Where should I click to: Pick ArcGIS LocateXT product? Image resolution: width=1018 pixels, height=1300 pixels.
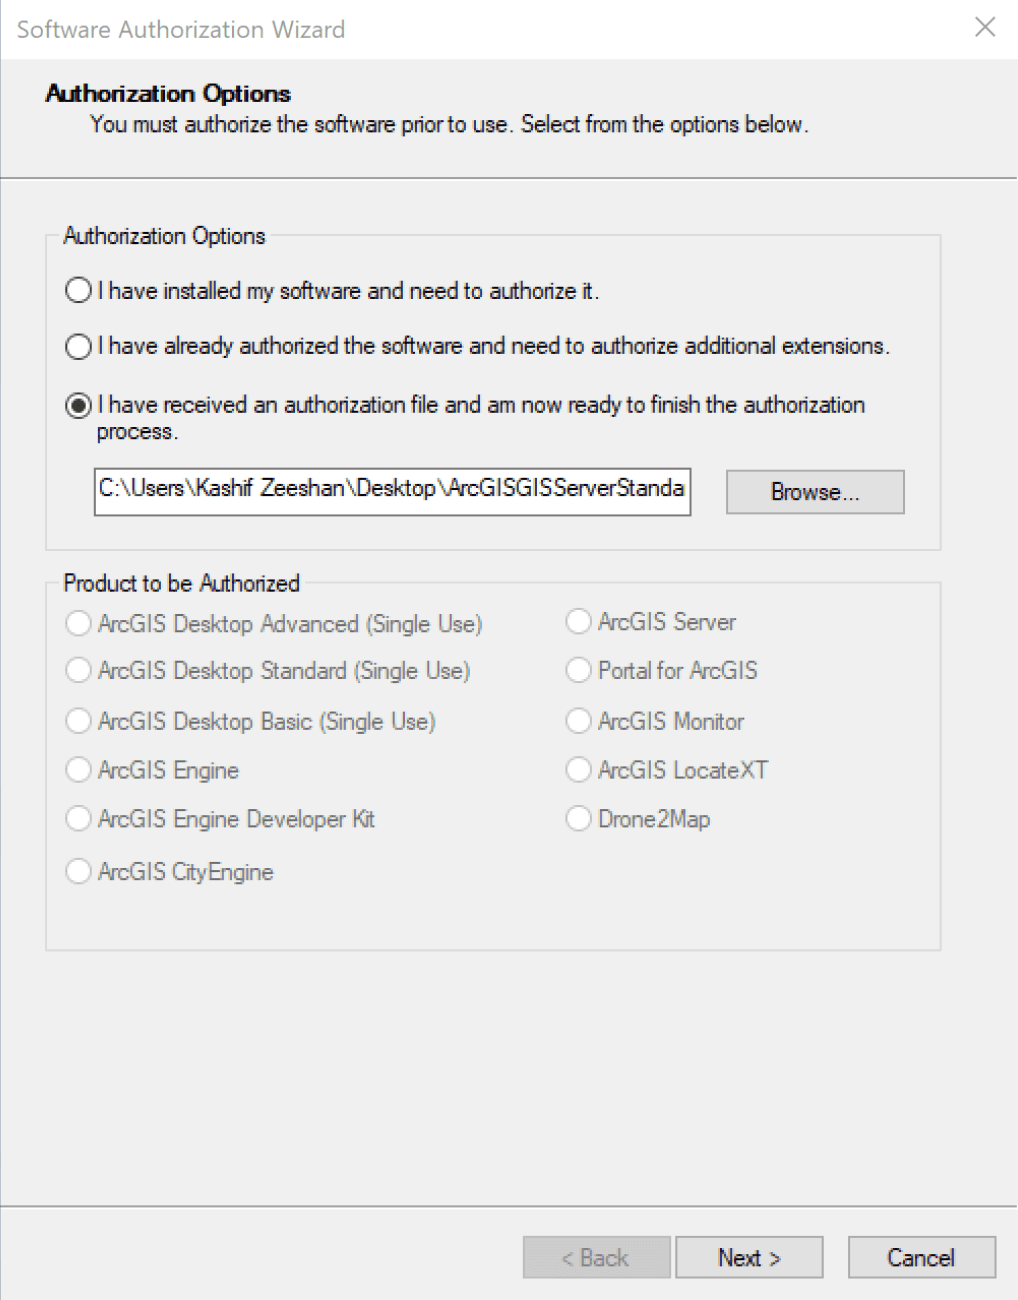pos(578,770)
